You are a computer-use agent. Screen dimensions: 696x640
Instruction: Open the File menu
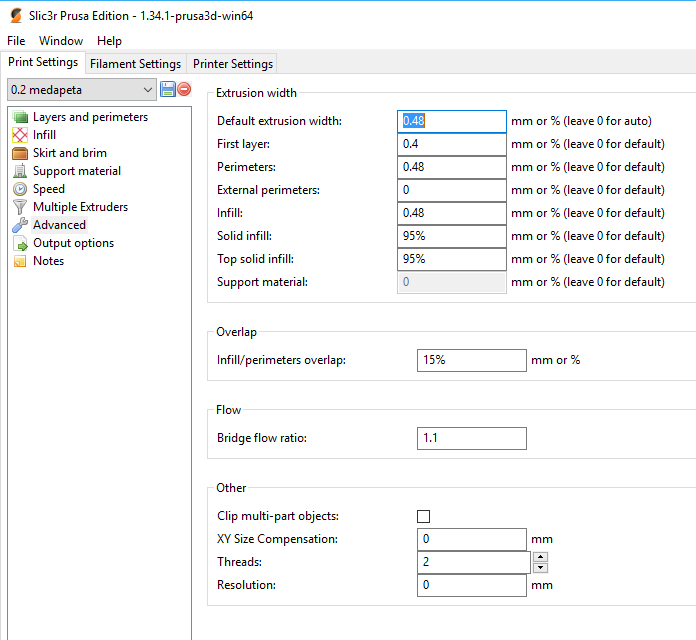tap(16, 41)
